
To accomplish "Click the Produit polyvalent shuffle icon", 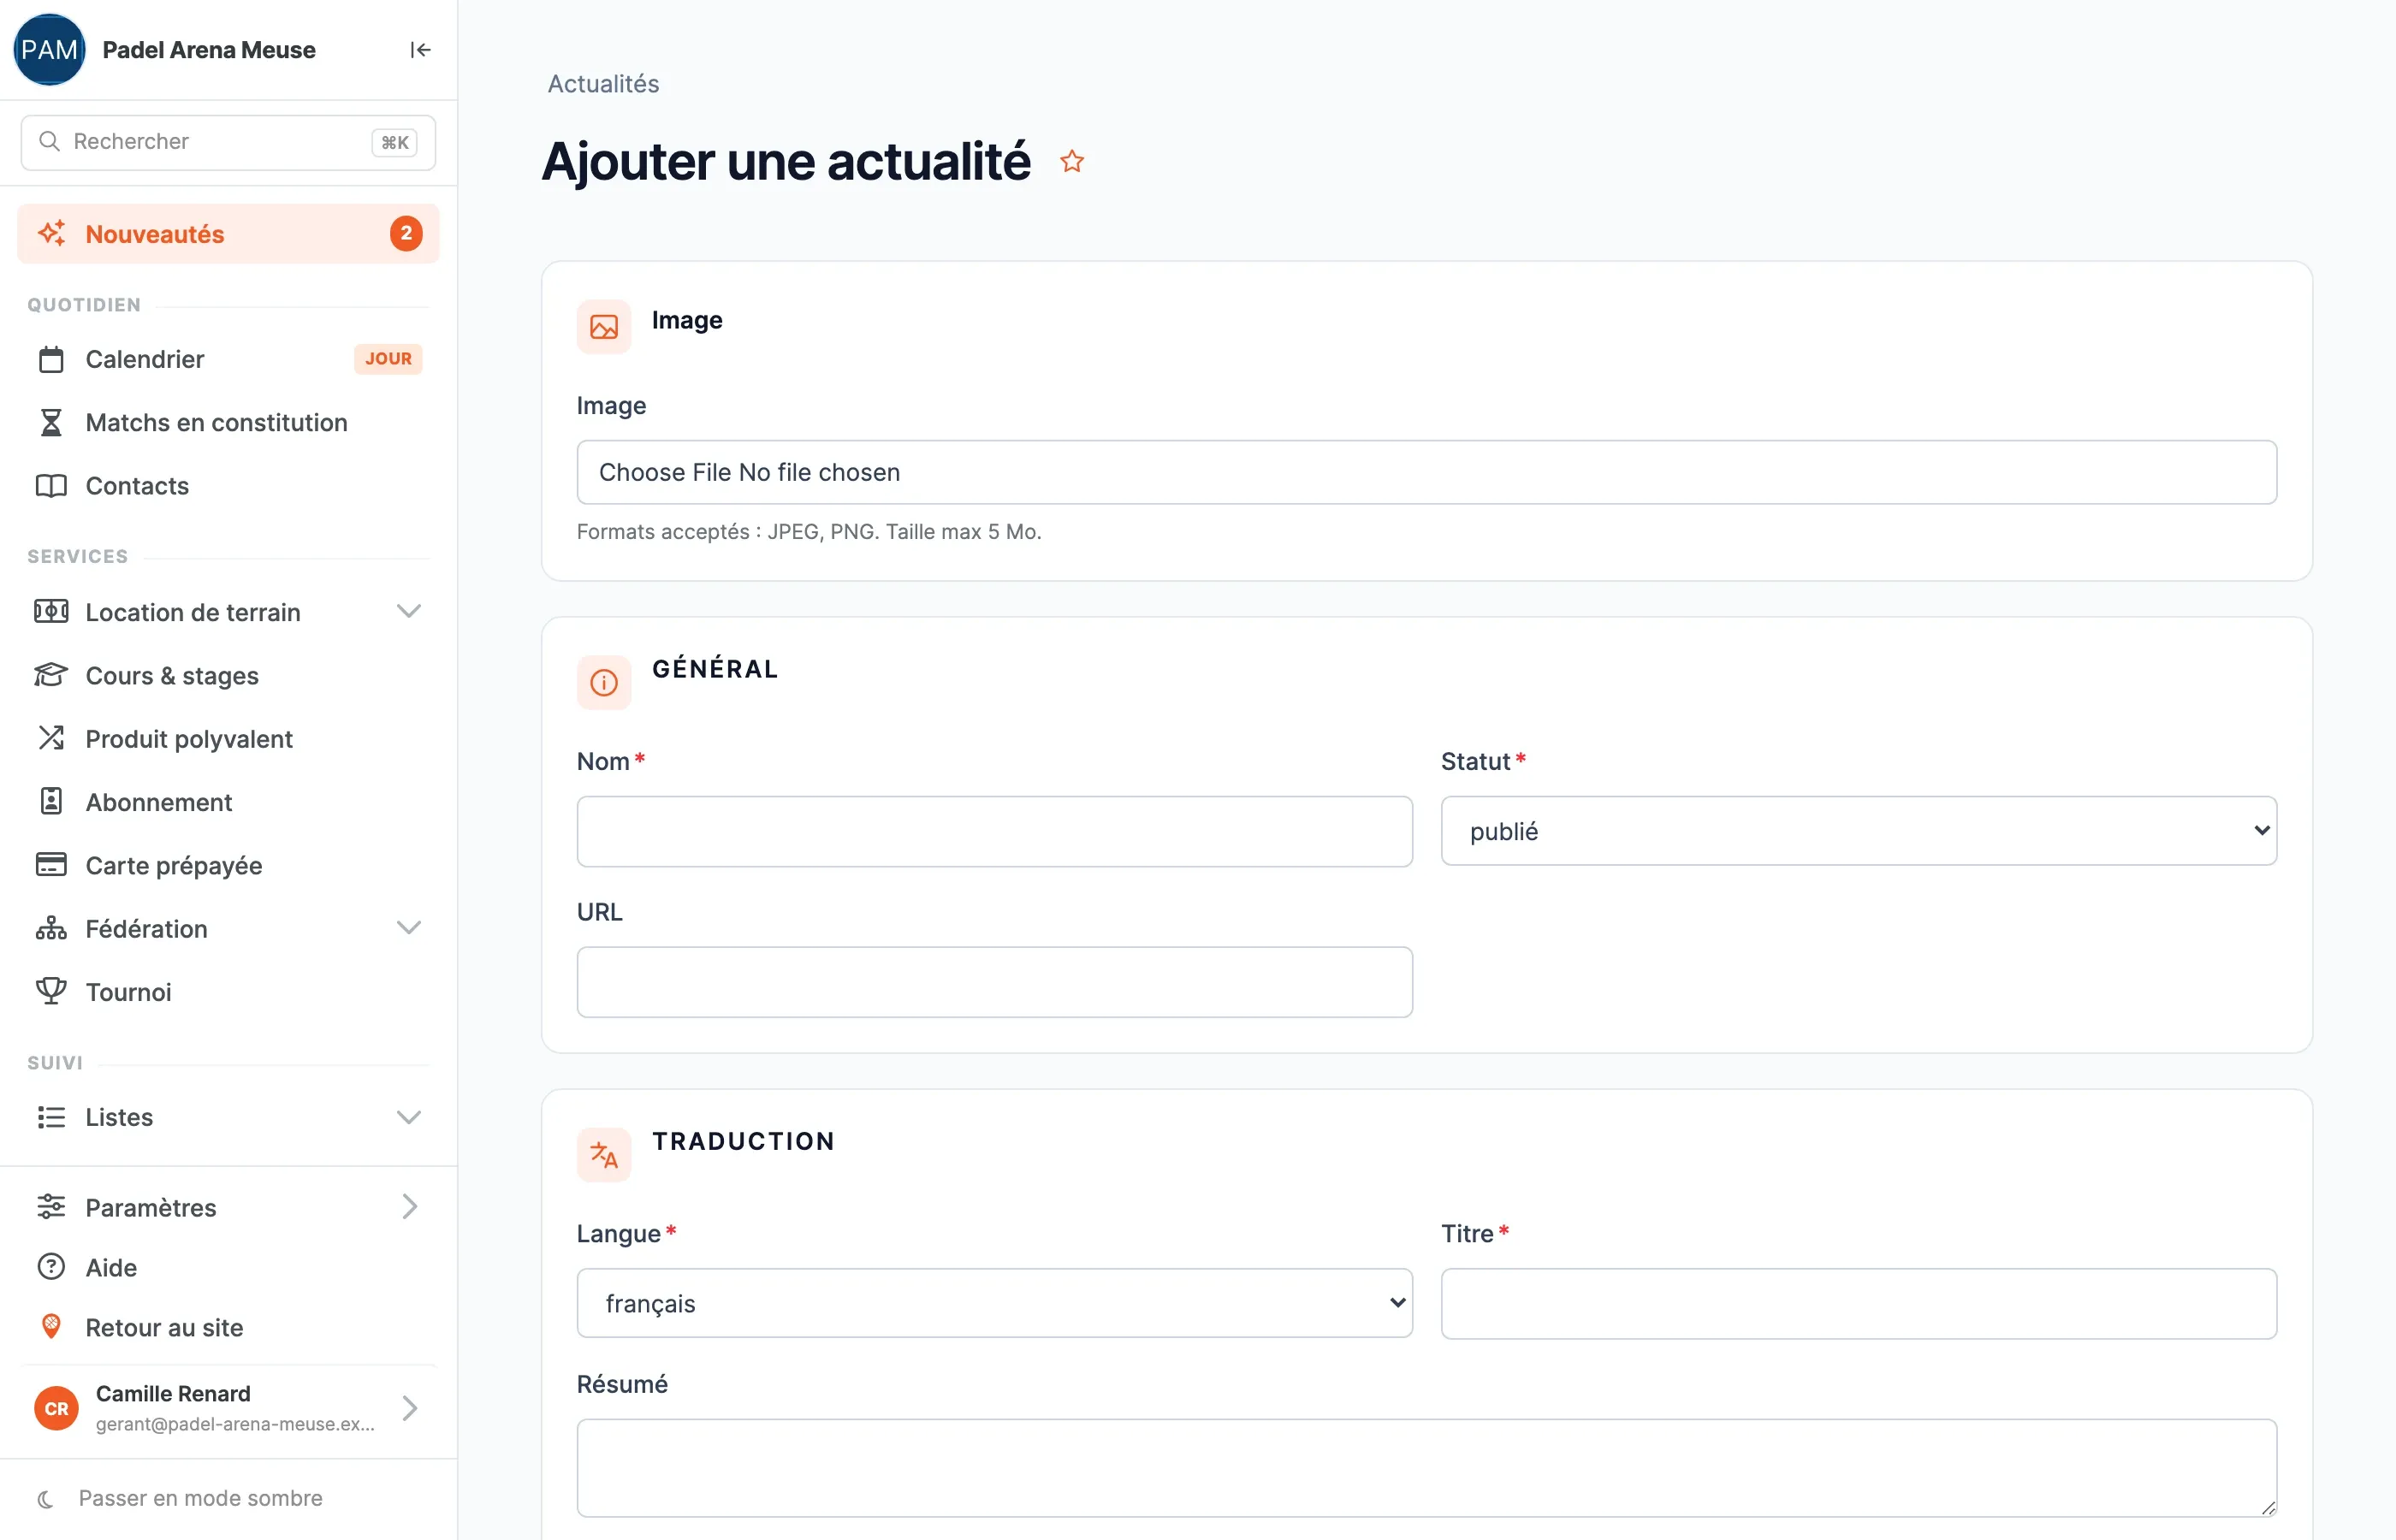I will (x=51, y=739).
